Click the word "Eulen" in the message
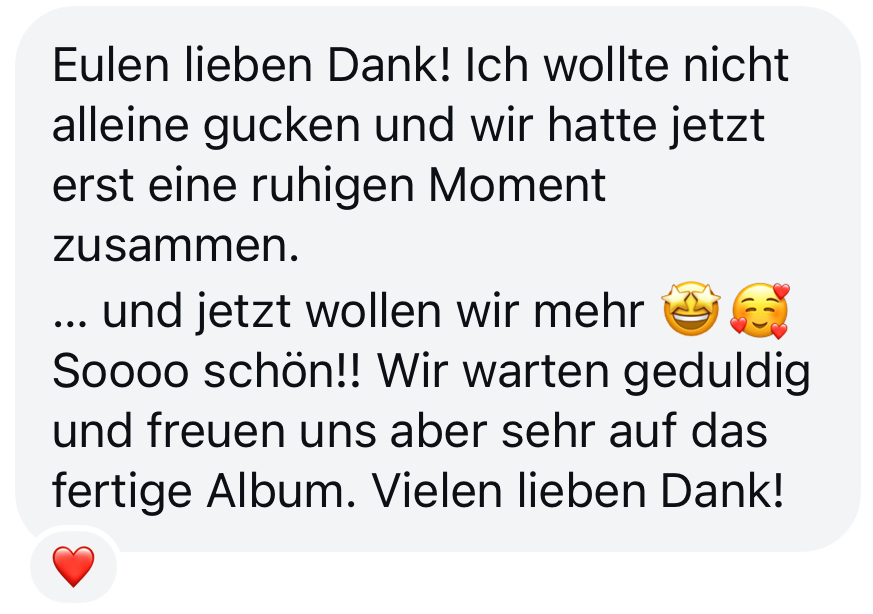This screenshot has height=614, width=873. [111, 65]
